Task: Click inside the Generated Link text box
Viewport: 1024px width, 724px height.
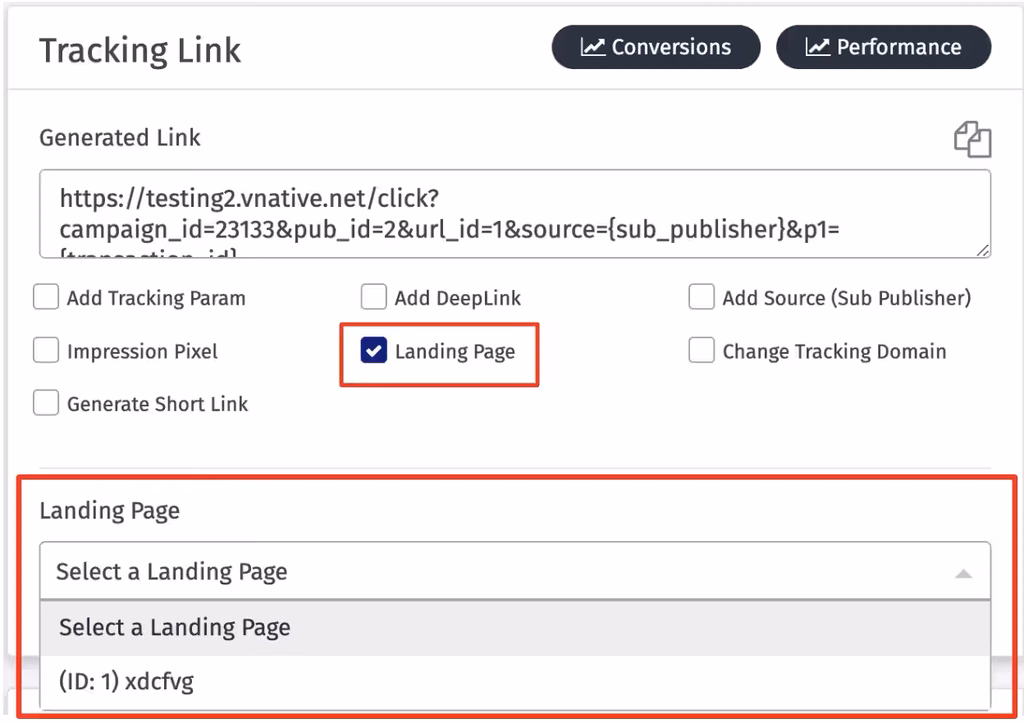Action: [515, 214]
